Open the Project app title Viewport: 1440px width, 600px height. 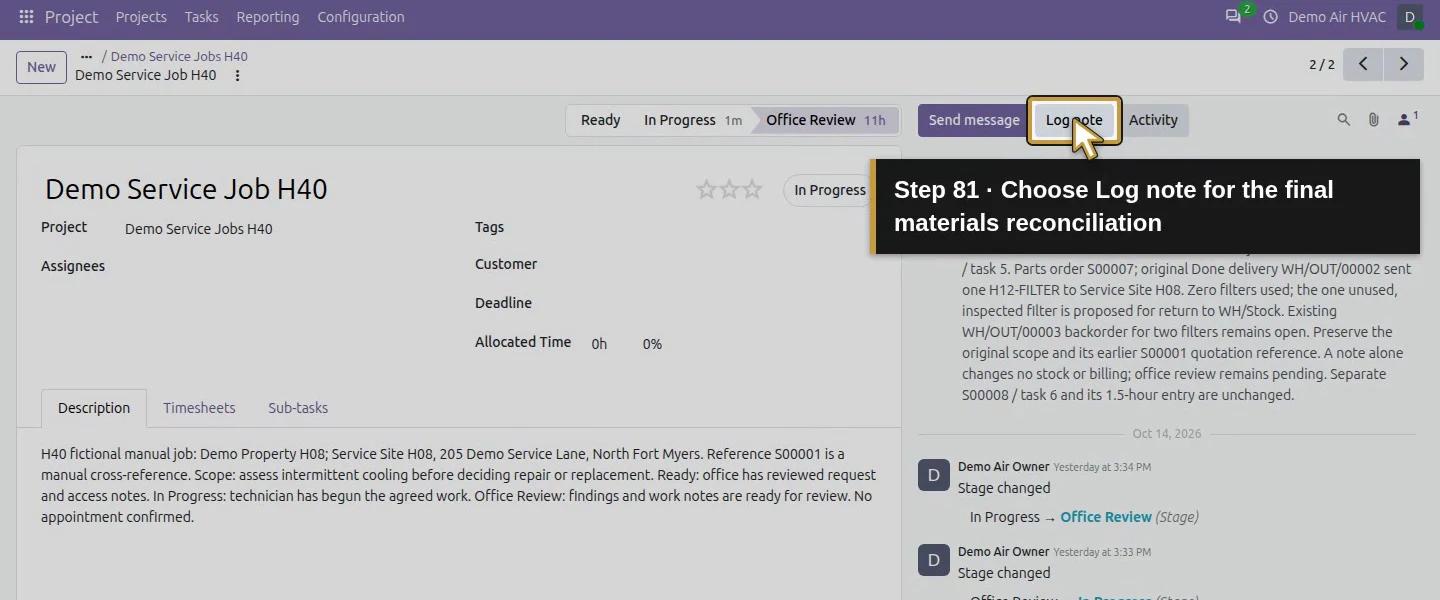click(72, 17)
